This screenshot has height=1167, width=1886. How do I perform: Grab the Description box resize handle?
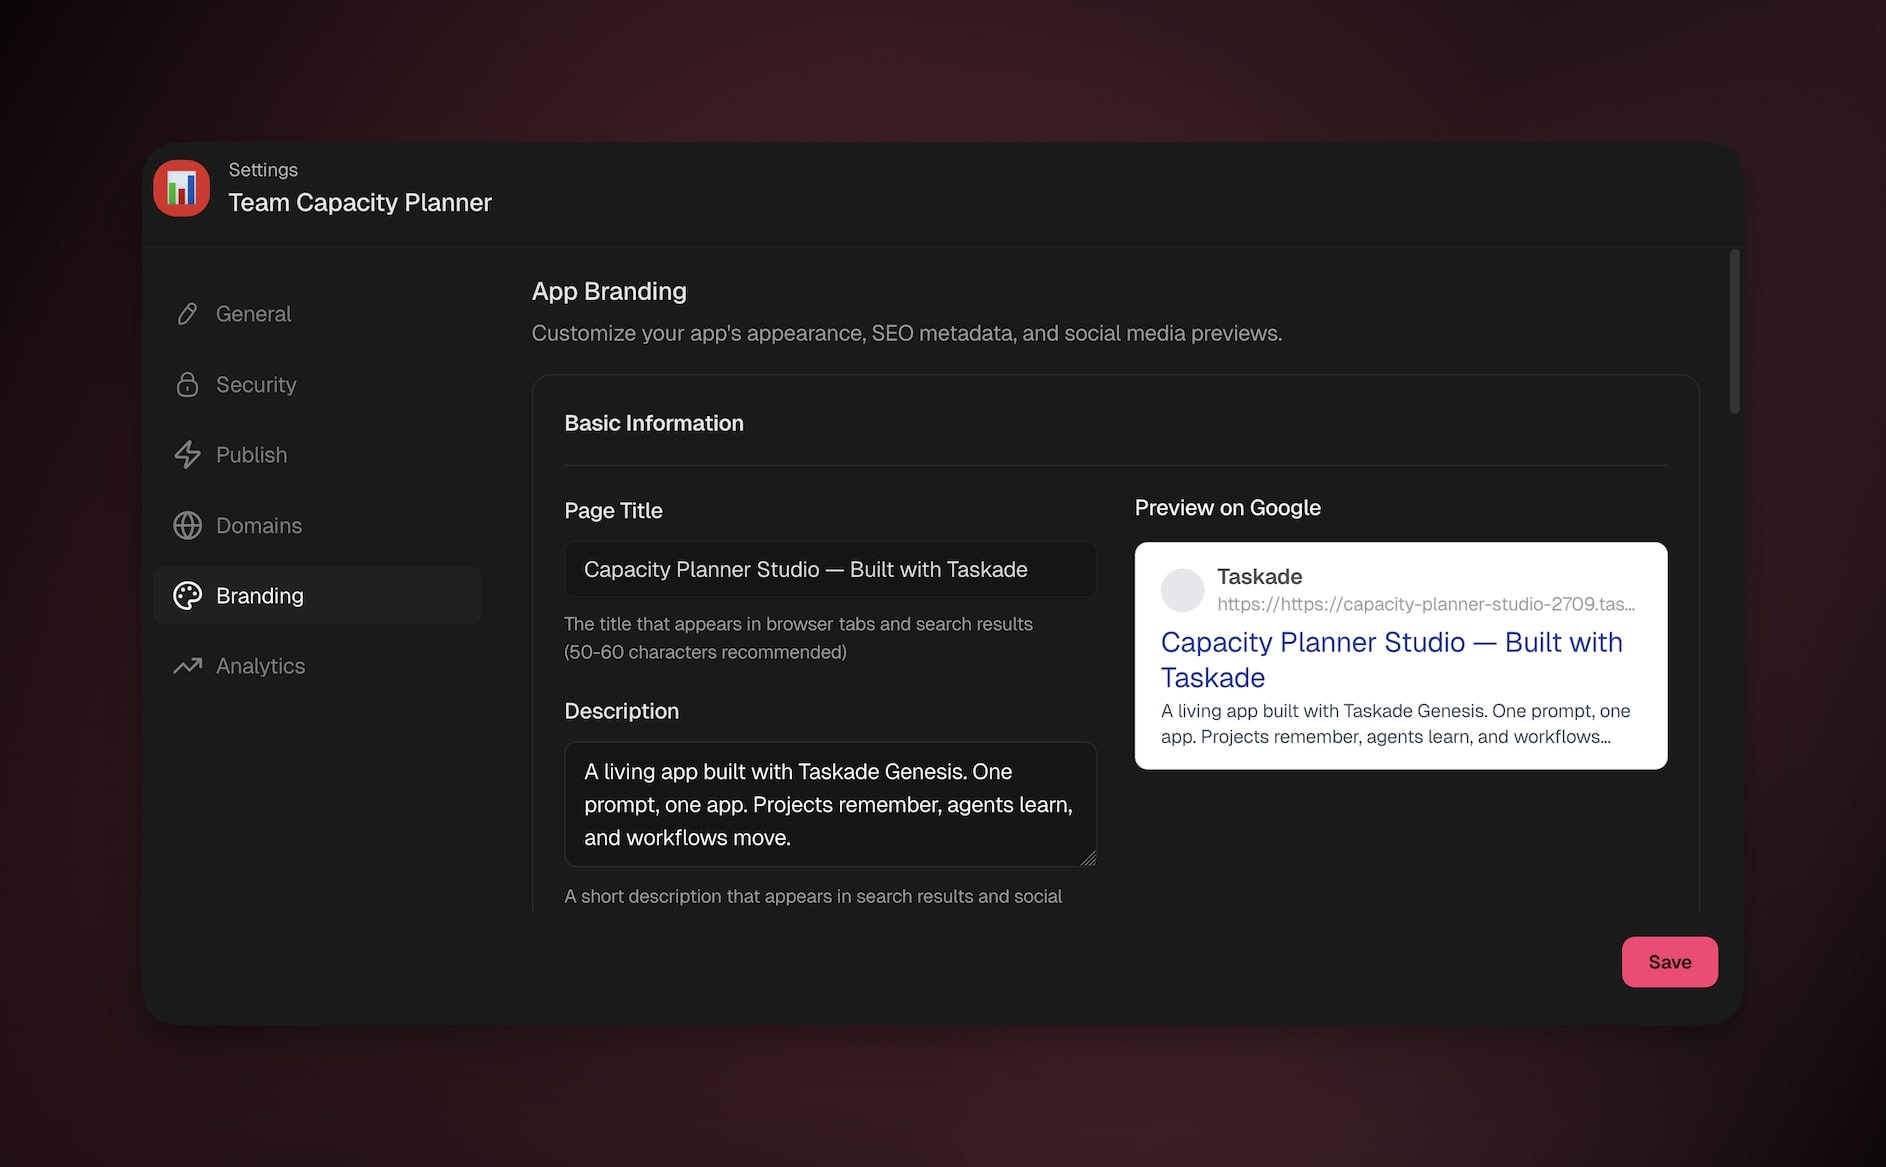pos(1088,858)
